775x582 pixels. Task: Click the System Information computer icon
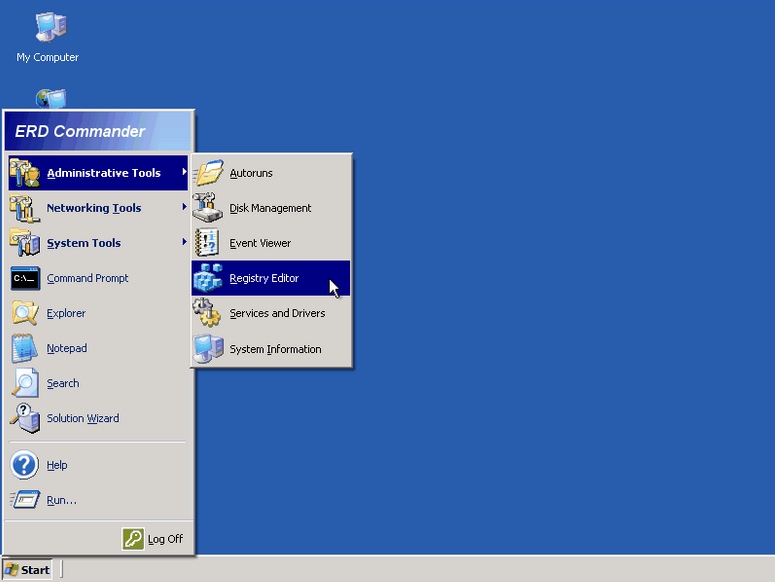208,349
